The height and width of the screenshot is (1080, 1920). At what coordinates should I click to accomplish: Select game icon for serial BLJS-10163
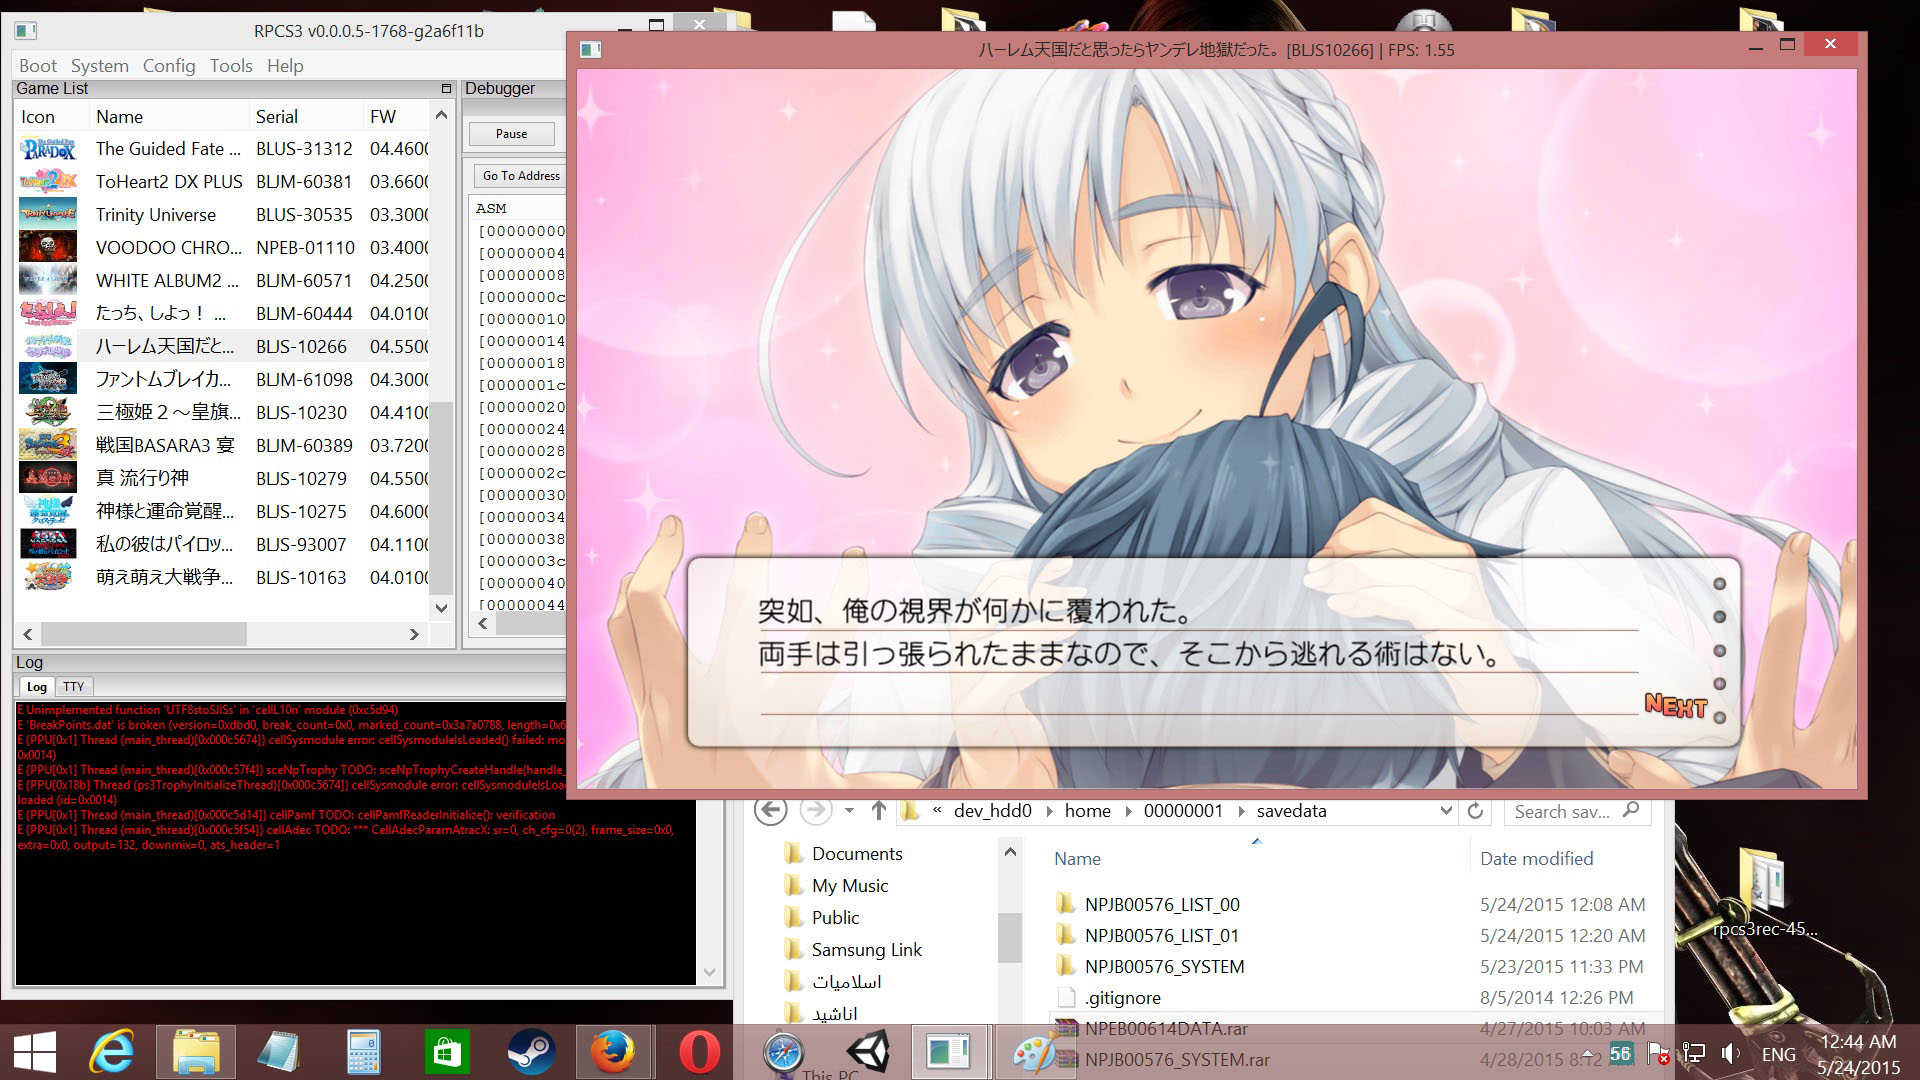tap(48, 578)
